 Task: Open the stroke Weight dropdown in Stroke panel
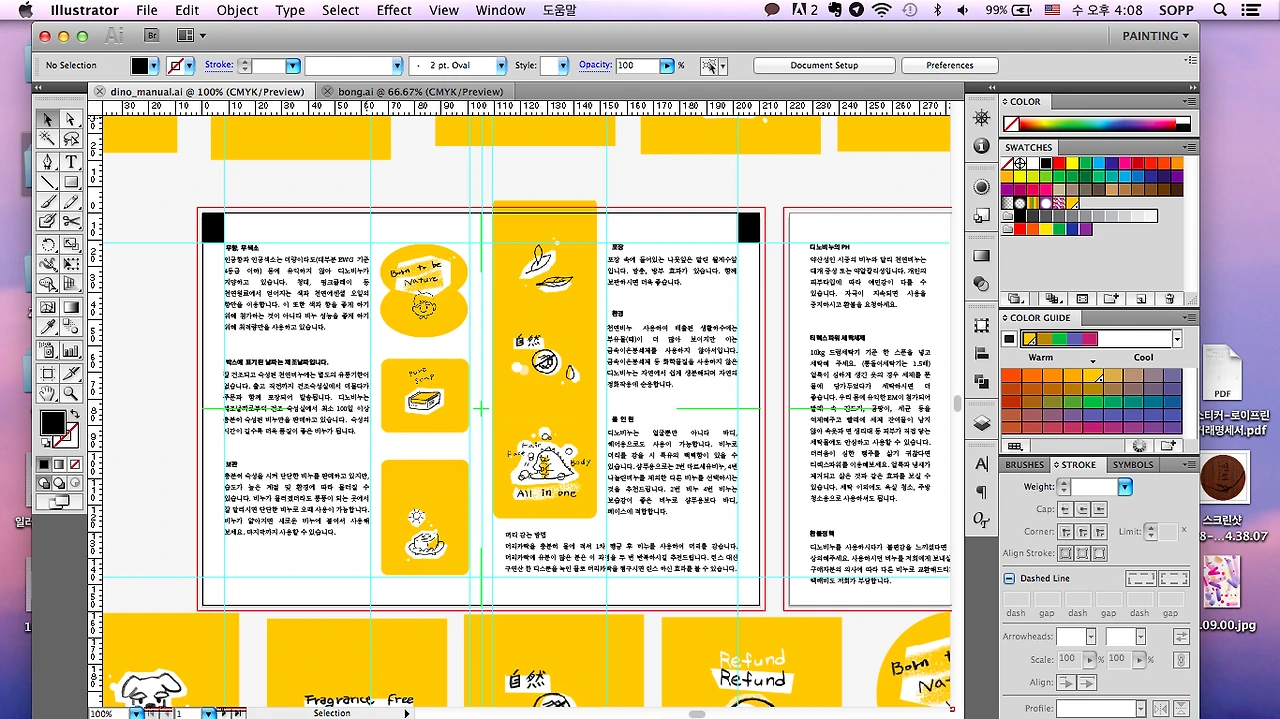pos(1125,487)
